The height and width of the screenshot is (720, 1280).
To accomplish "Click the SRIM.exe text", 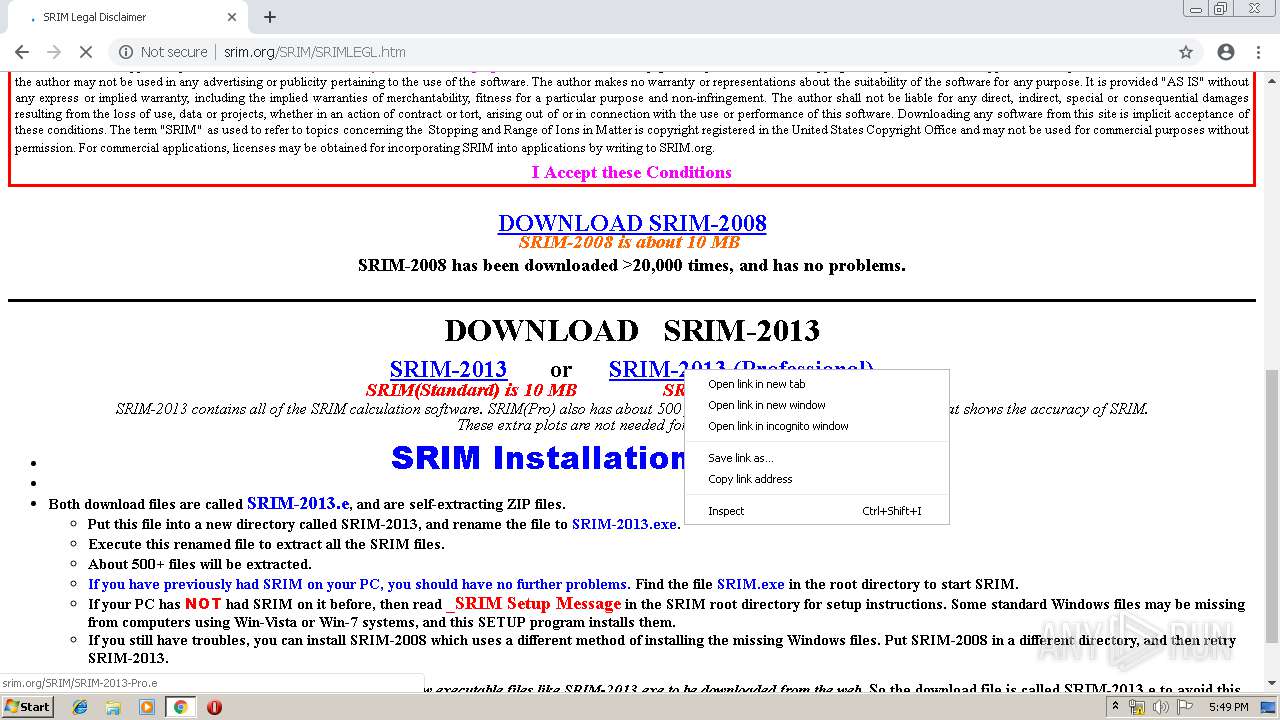I will (750, 584).
